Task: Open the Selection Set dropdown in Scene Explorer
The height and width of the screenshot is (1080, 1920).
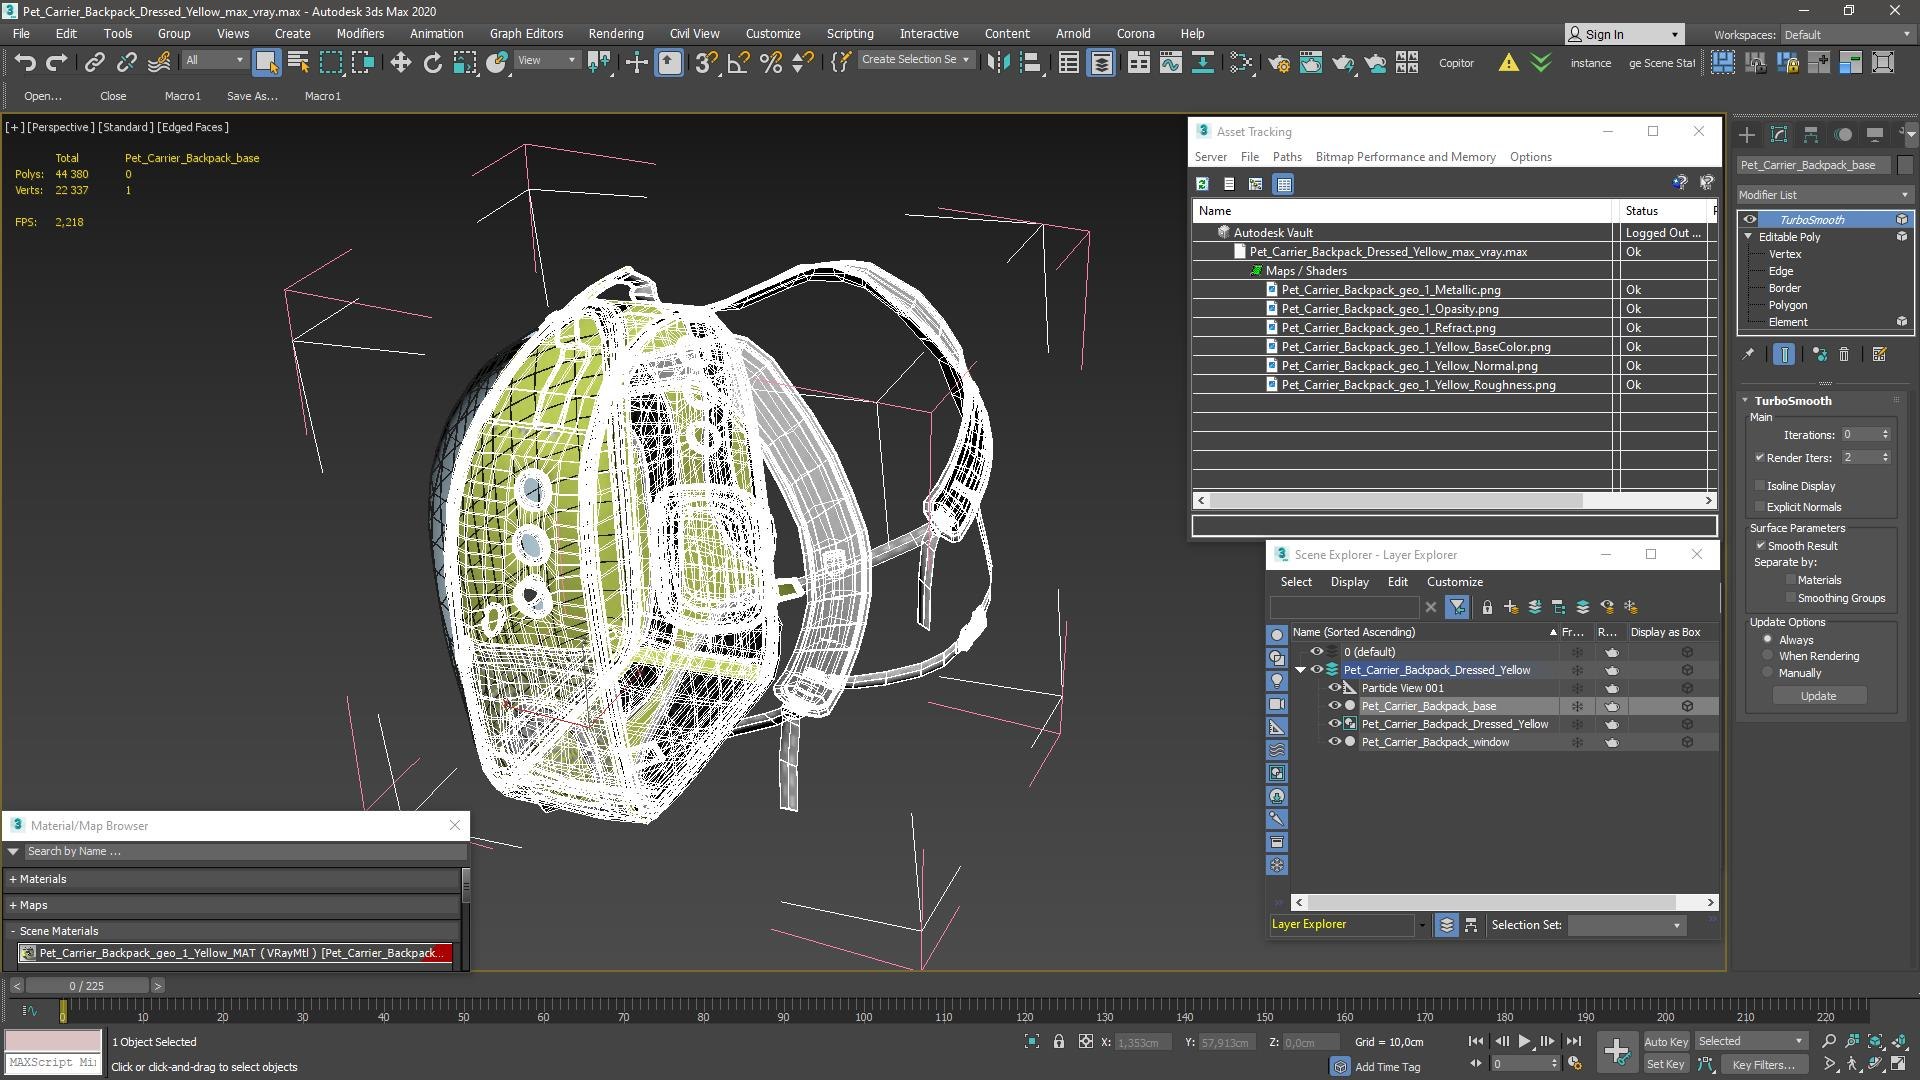Action: 1625,925
